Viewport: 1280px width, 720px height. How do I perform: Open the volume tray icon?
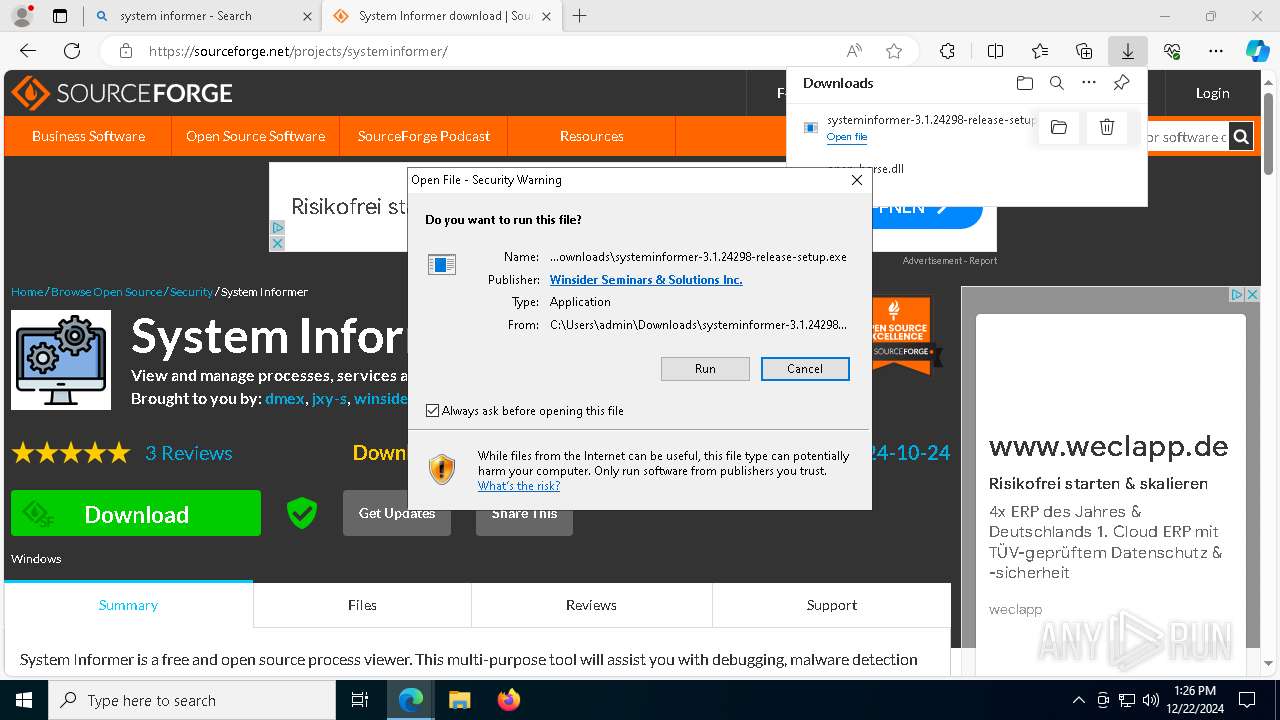(1151, 700)
